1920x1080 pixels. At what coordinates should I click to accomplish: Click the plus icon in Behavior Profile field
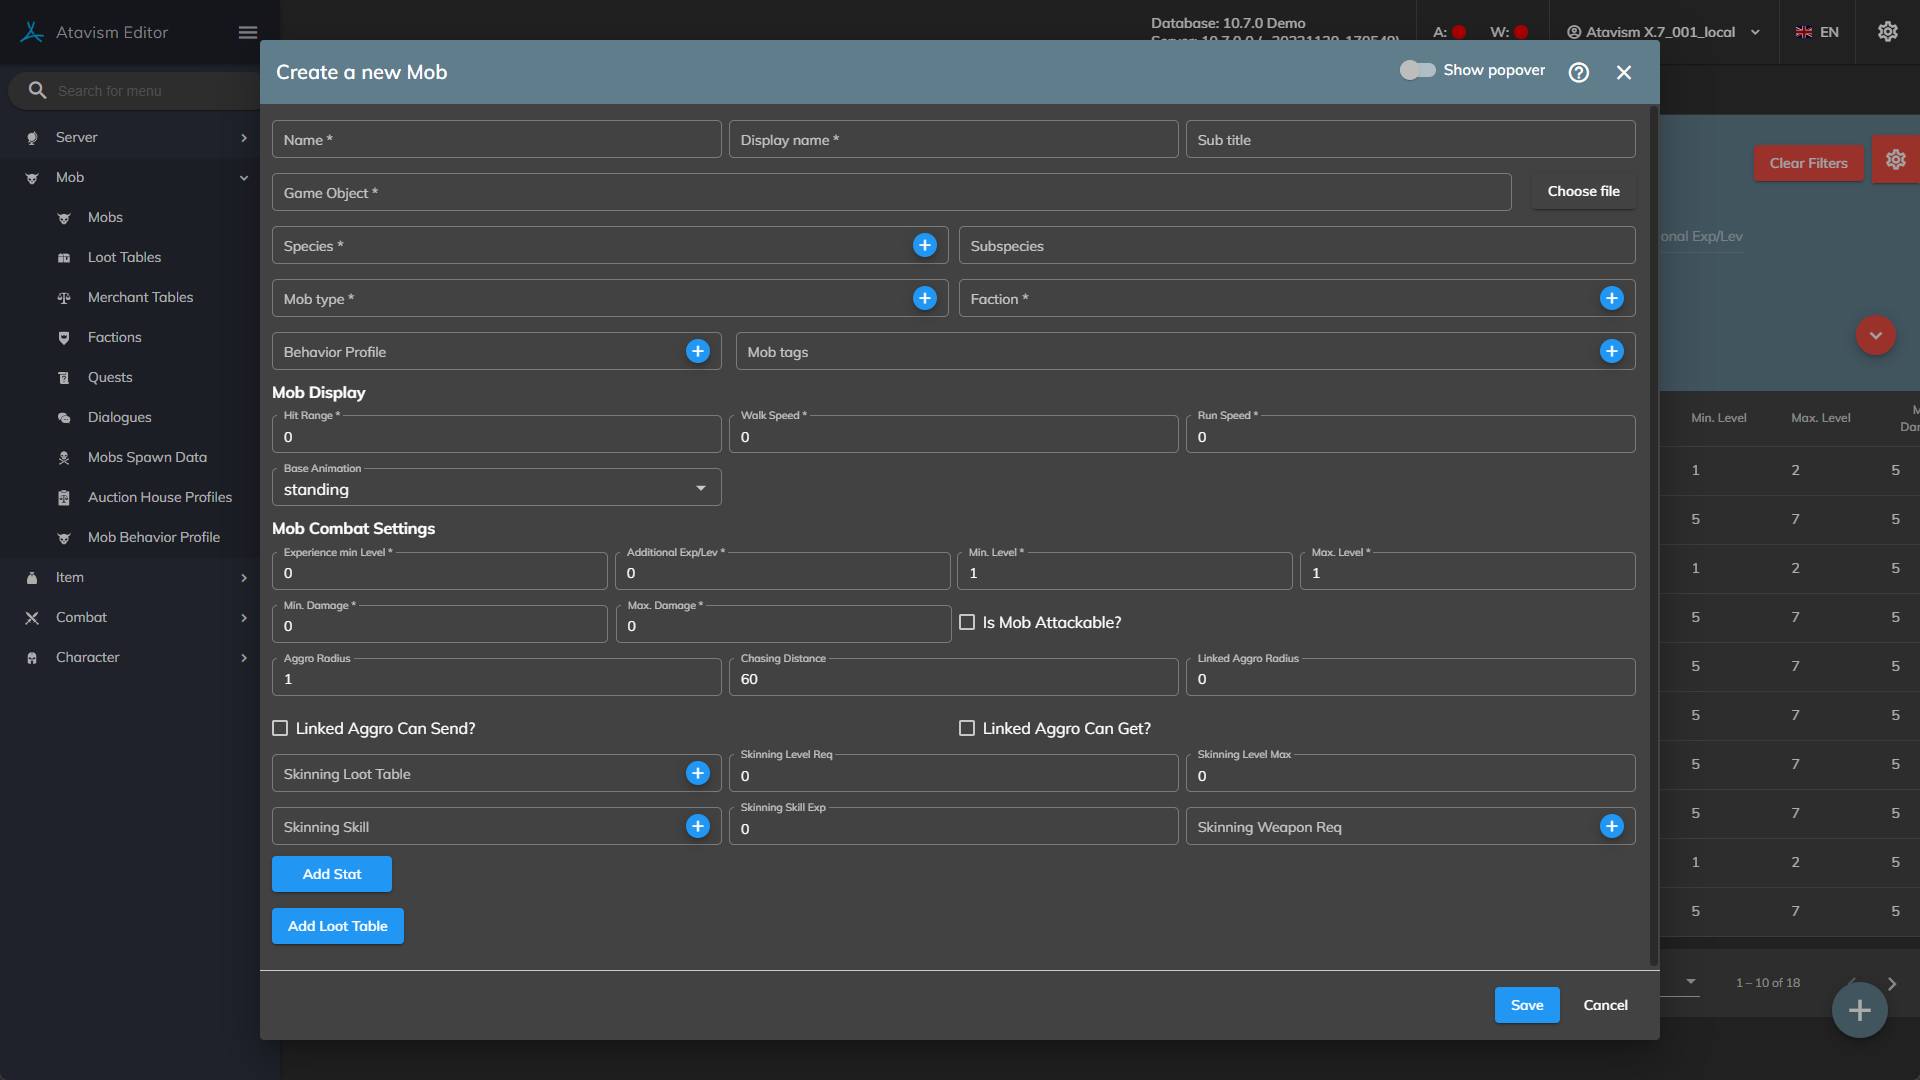[x=697, y=352]
